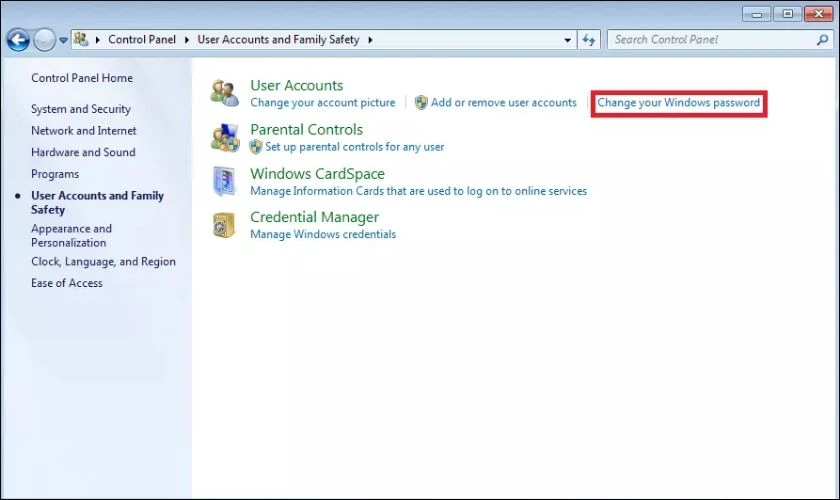Viewport: 840px width, 500px height.
Task: Close the Control Panel window
Action: point(819,14)
